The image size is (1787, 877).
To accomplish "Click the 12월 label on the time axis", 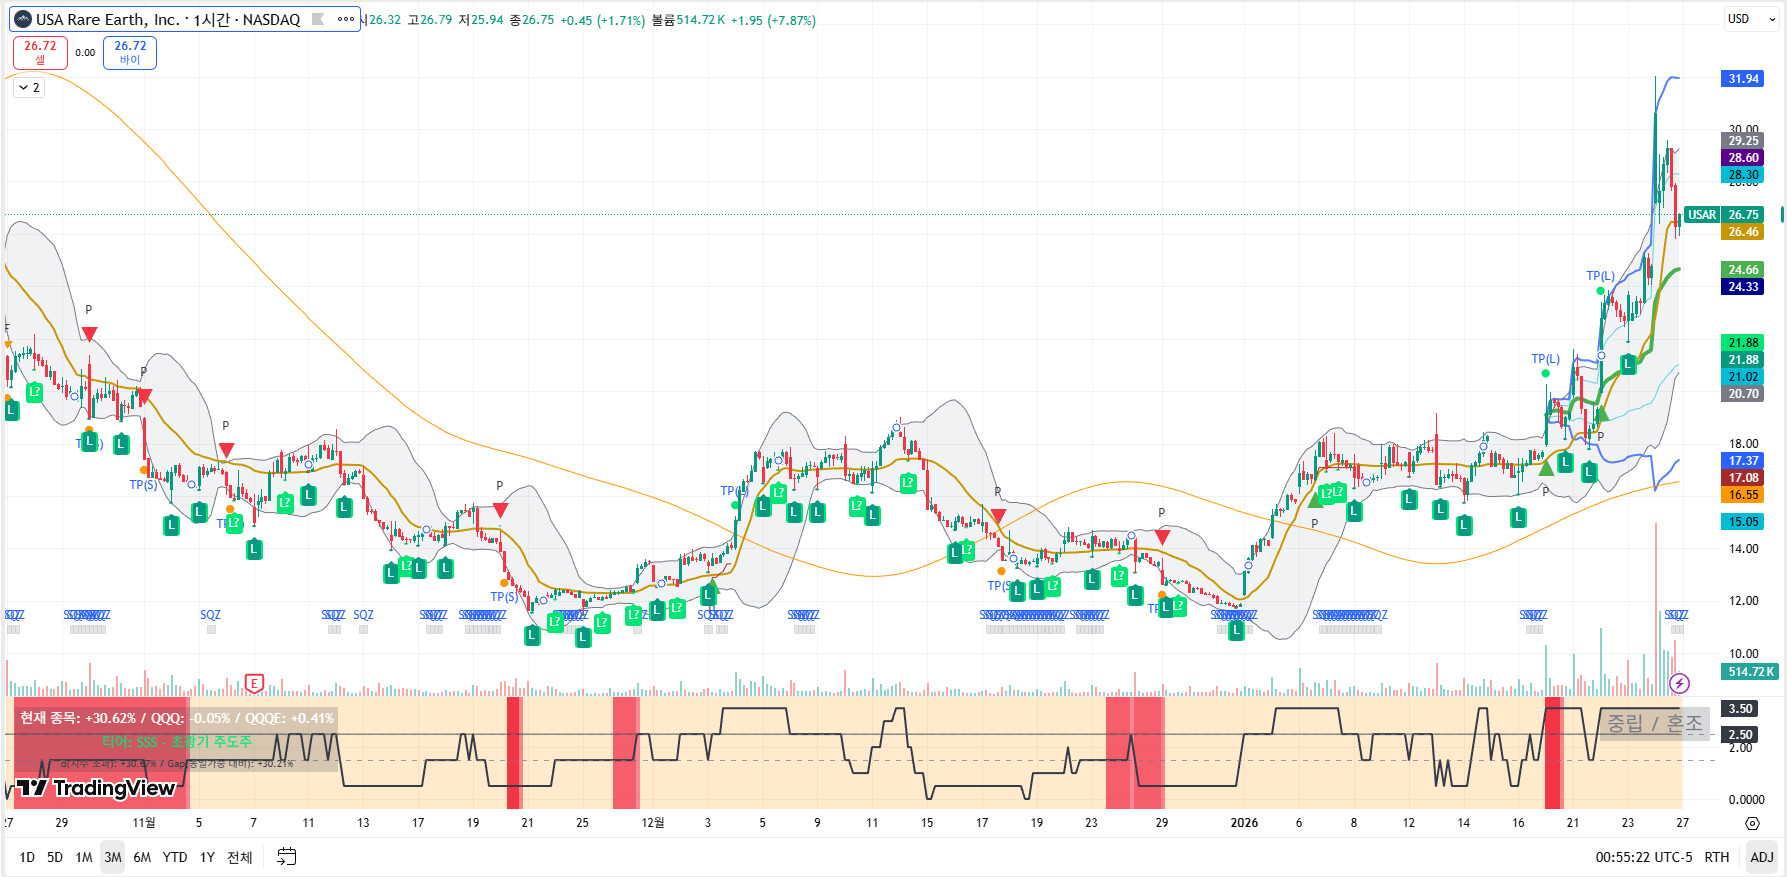I will [x=652, y=823].
